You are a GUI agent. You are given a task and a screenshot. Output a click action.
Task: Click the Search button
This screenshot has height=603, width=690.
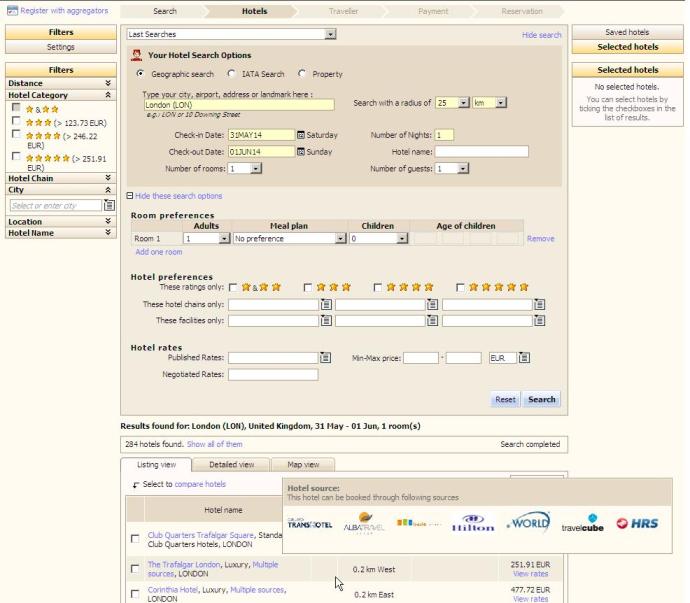click(541, 399)
